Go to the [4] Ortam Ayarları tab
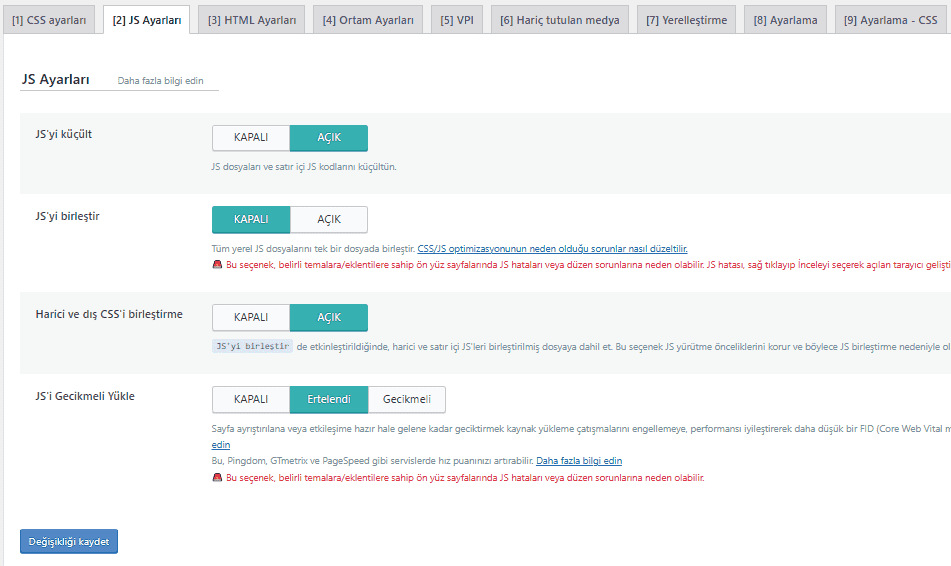 coord(368,20)
